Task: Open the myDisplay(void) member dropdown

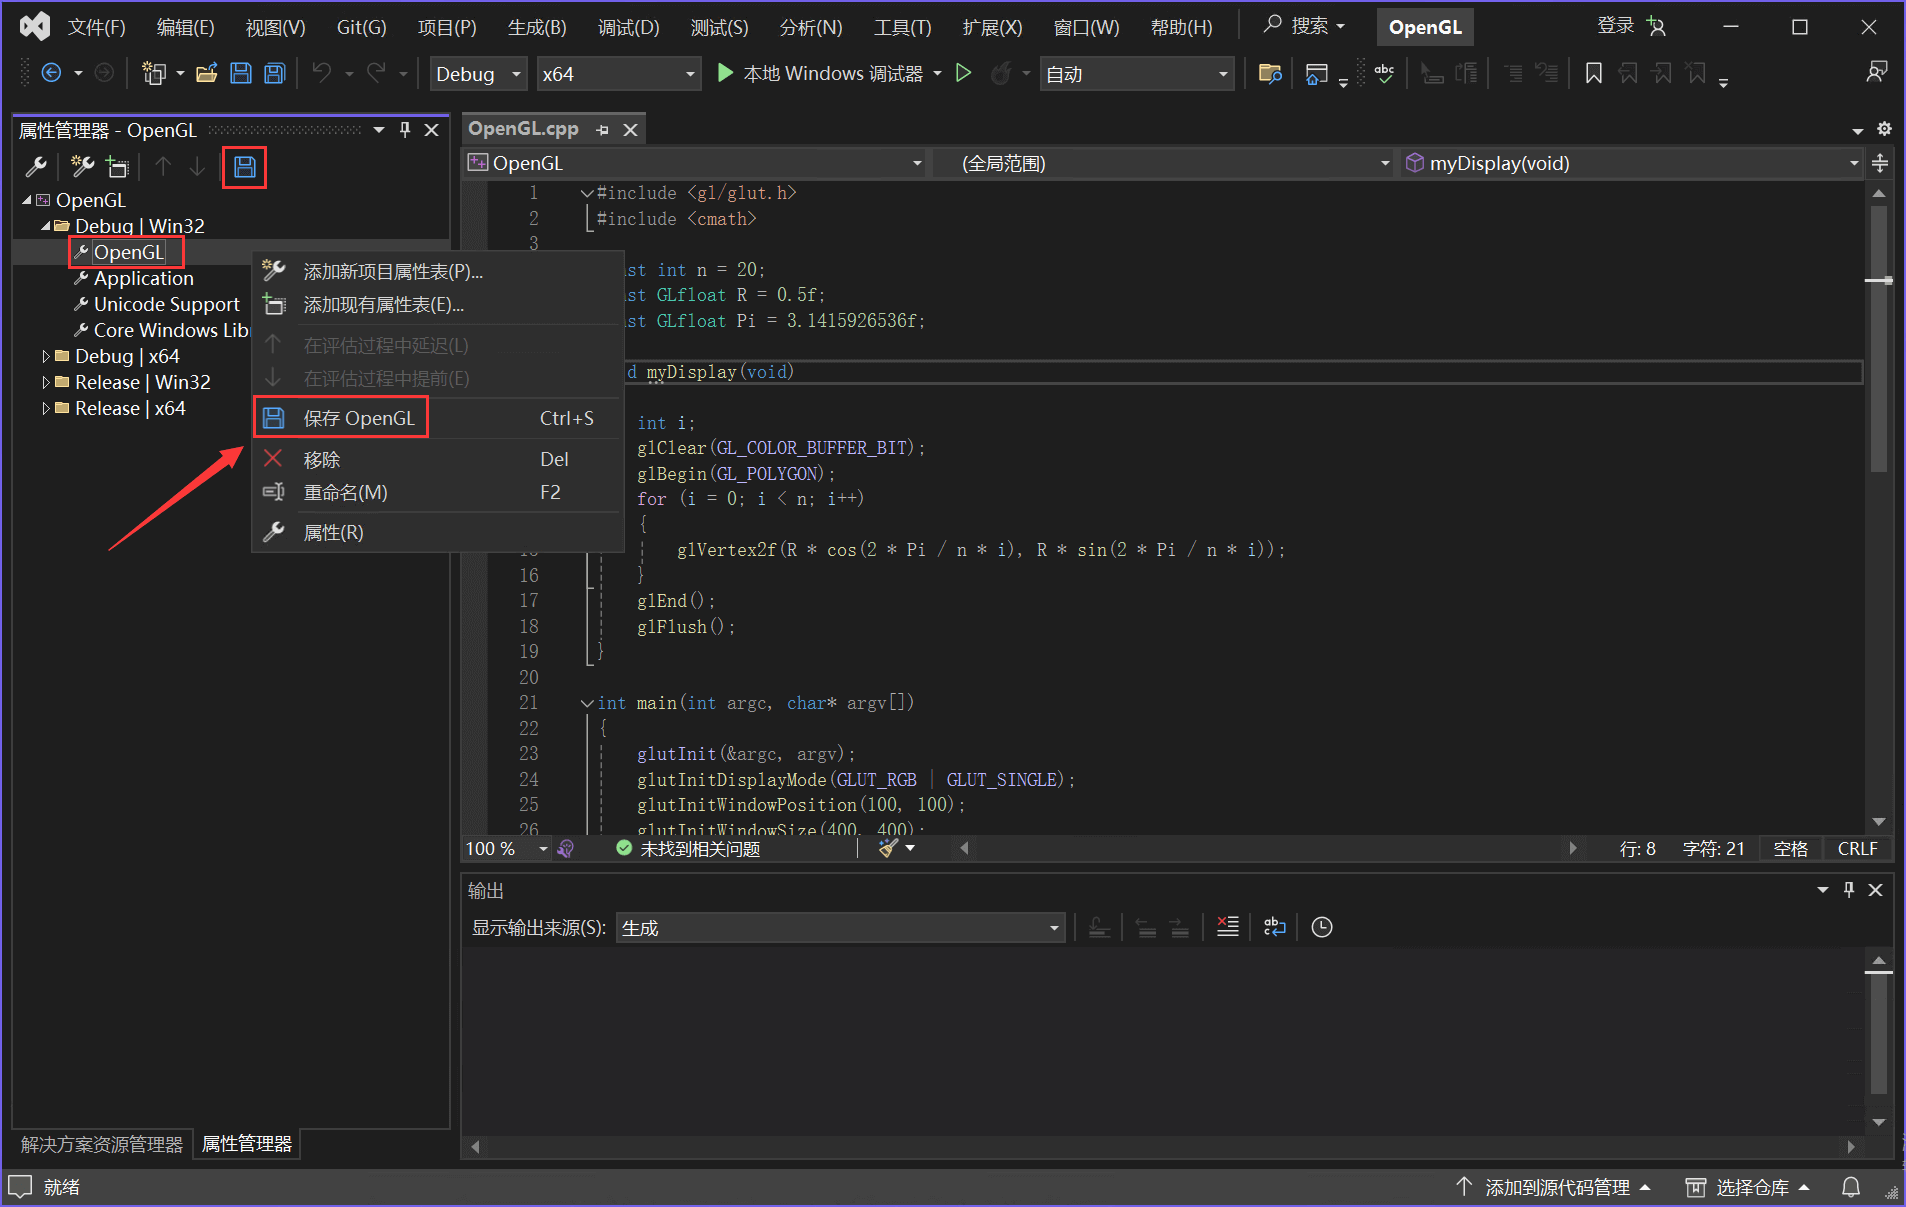Action: tap(1632, 163)
